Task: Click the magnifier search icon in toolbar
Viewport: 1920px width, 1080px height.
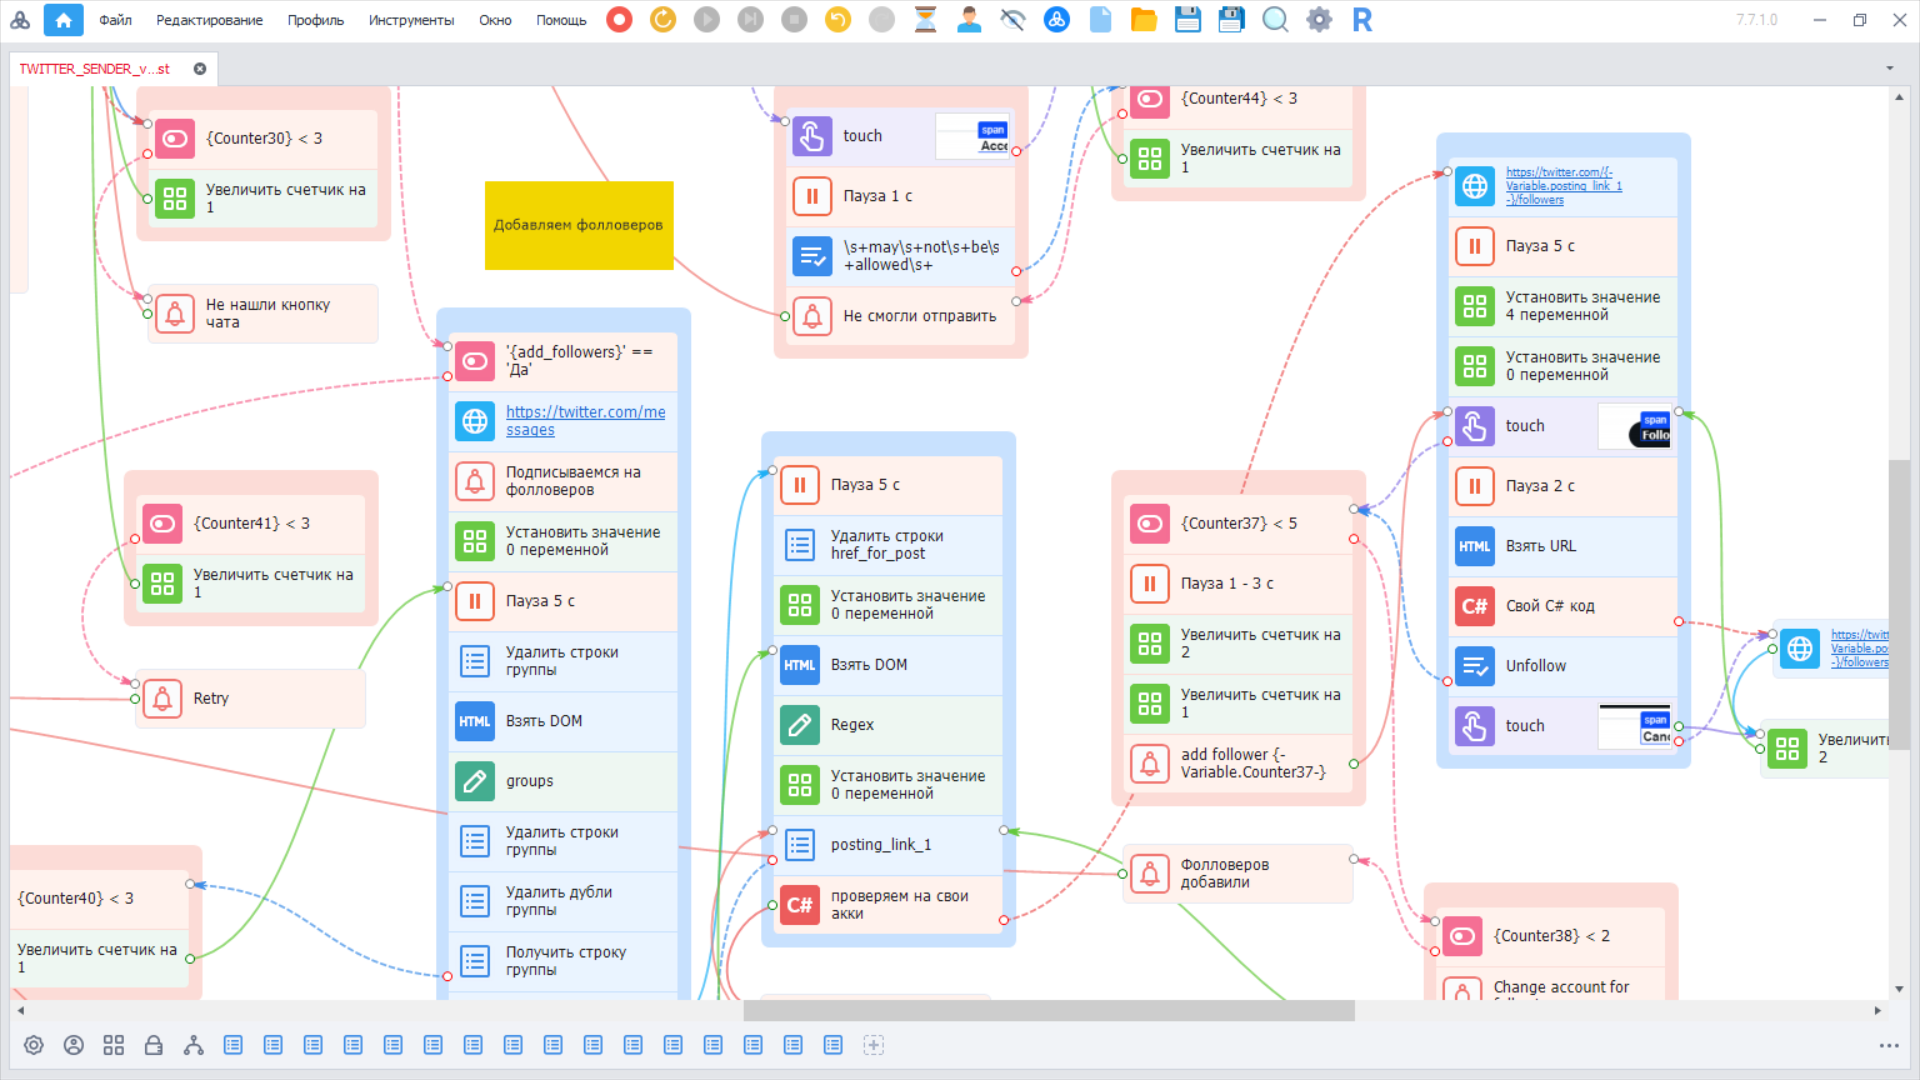Action: tap(1274, 20)
